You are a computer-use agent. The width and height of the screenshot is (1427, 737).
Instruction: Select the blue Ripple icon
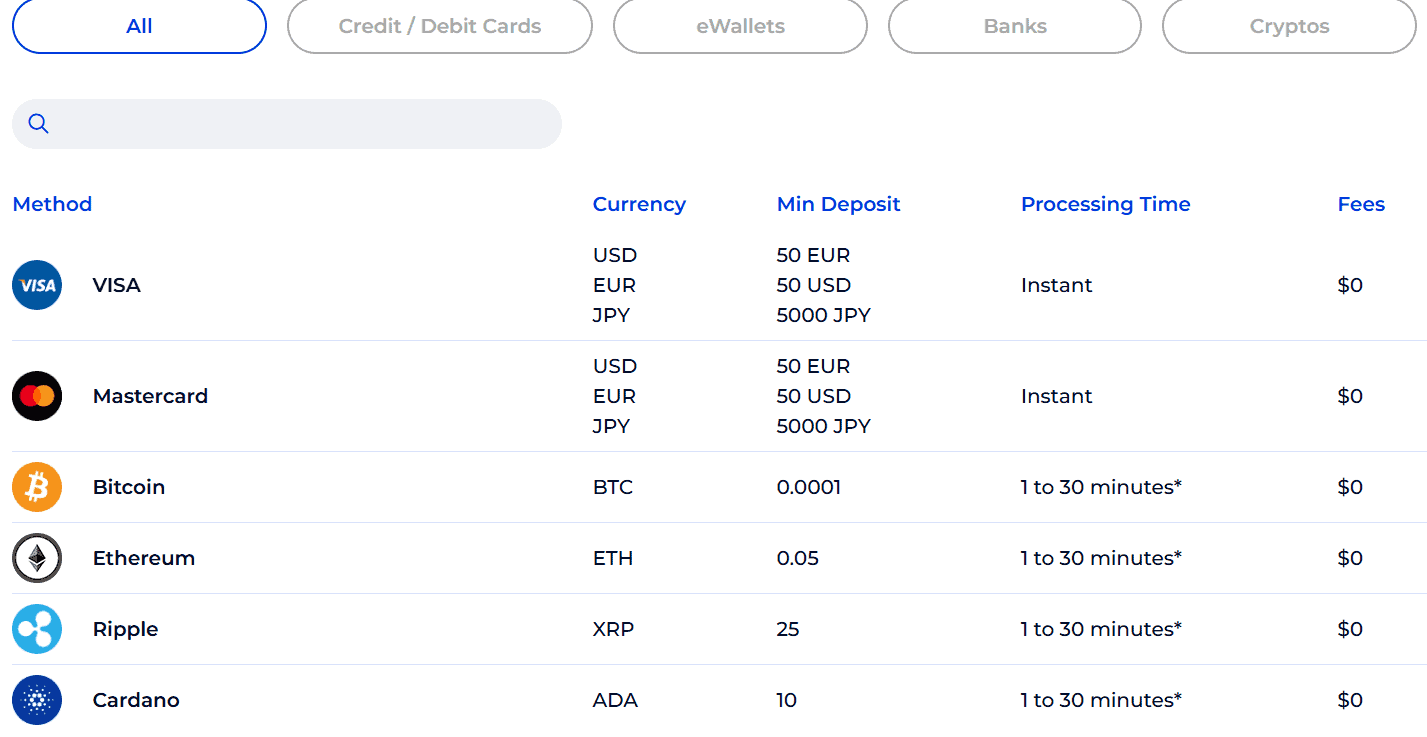coord(37,629)
